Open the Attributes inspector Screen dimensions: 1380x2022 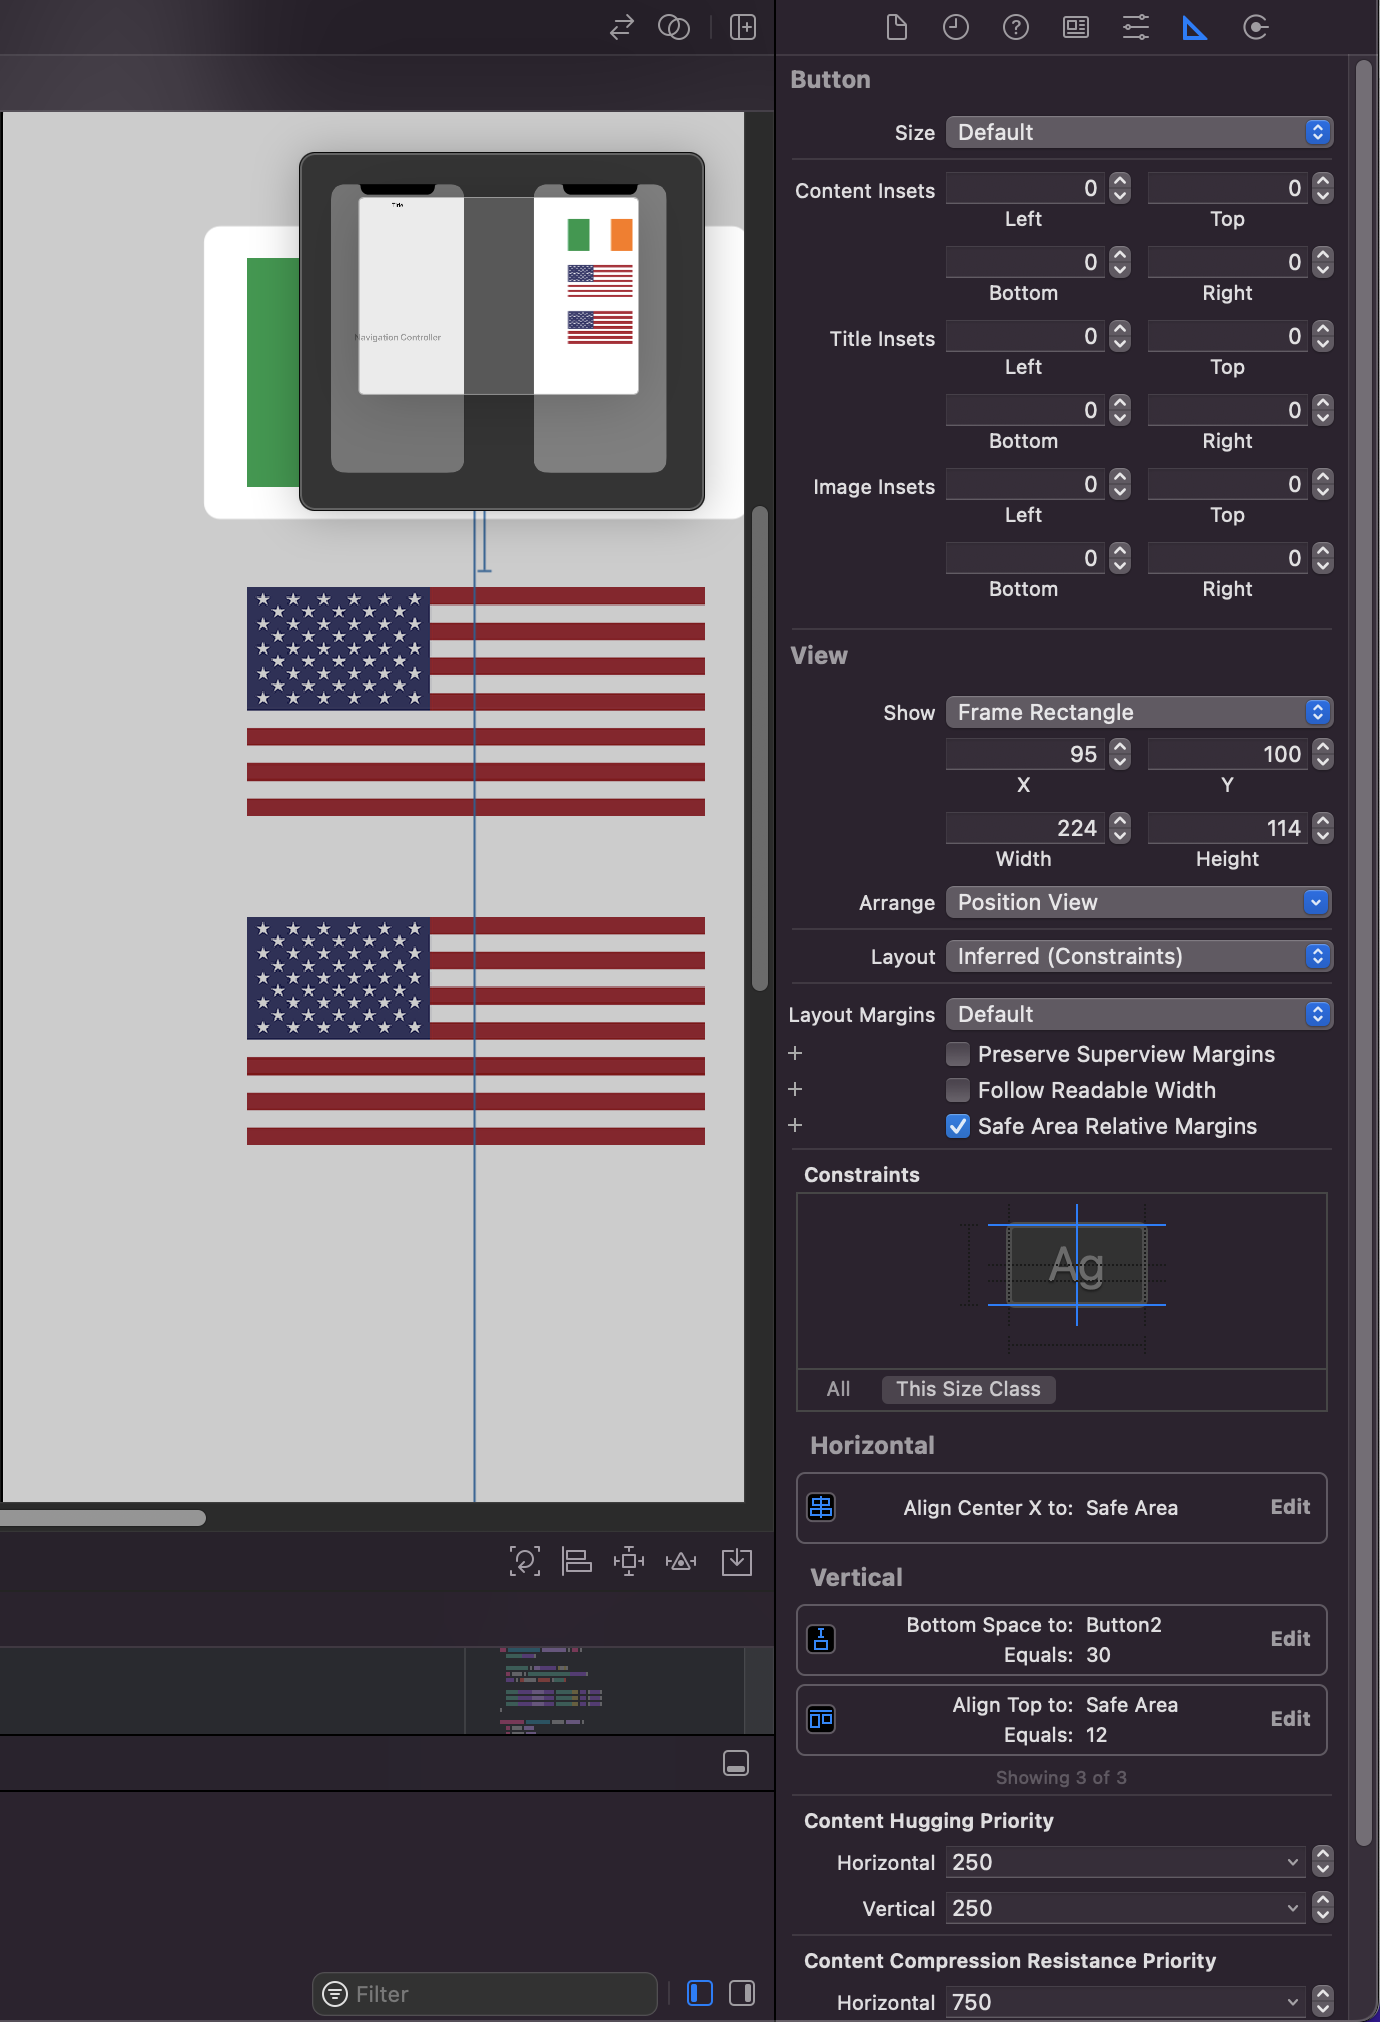tap(1136, 27)
